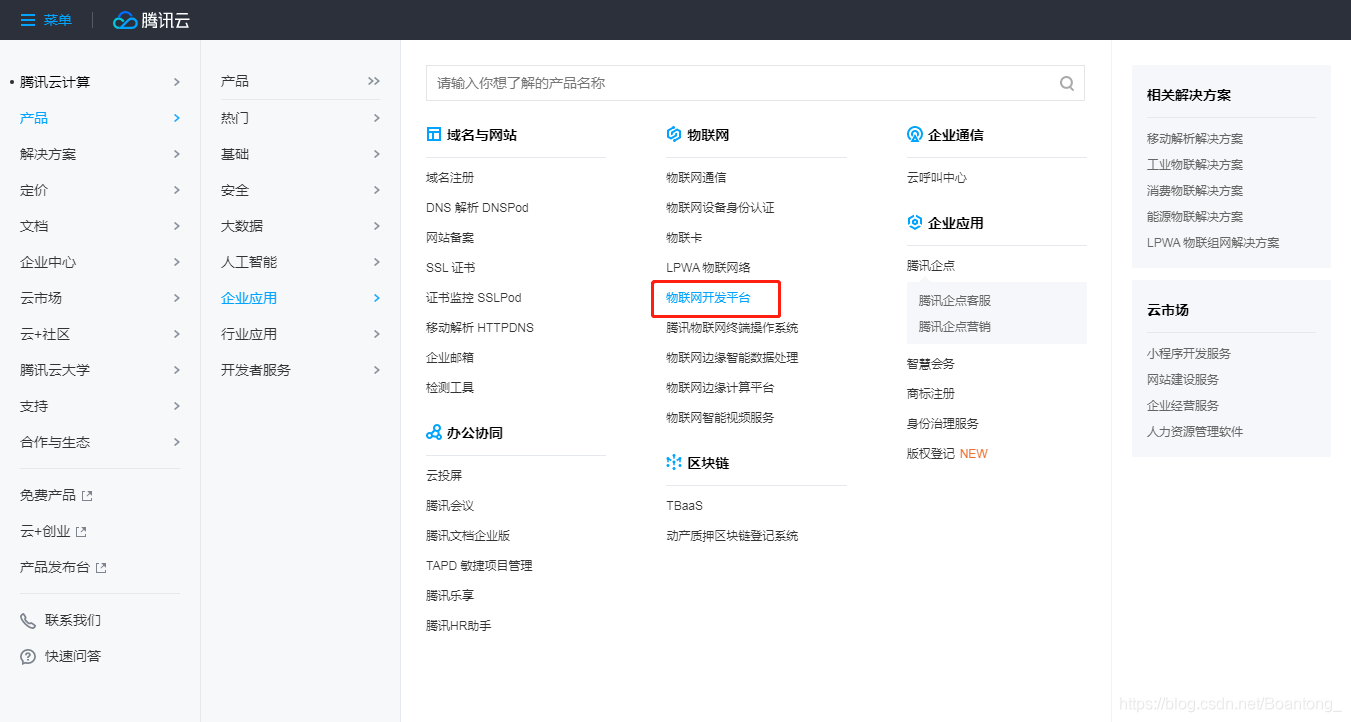Select 腾讯云大学 in the left menu
The image size is (1351, 722).
[55, 370]
